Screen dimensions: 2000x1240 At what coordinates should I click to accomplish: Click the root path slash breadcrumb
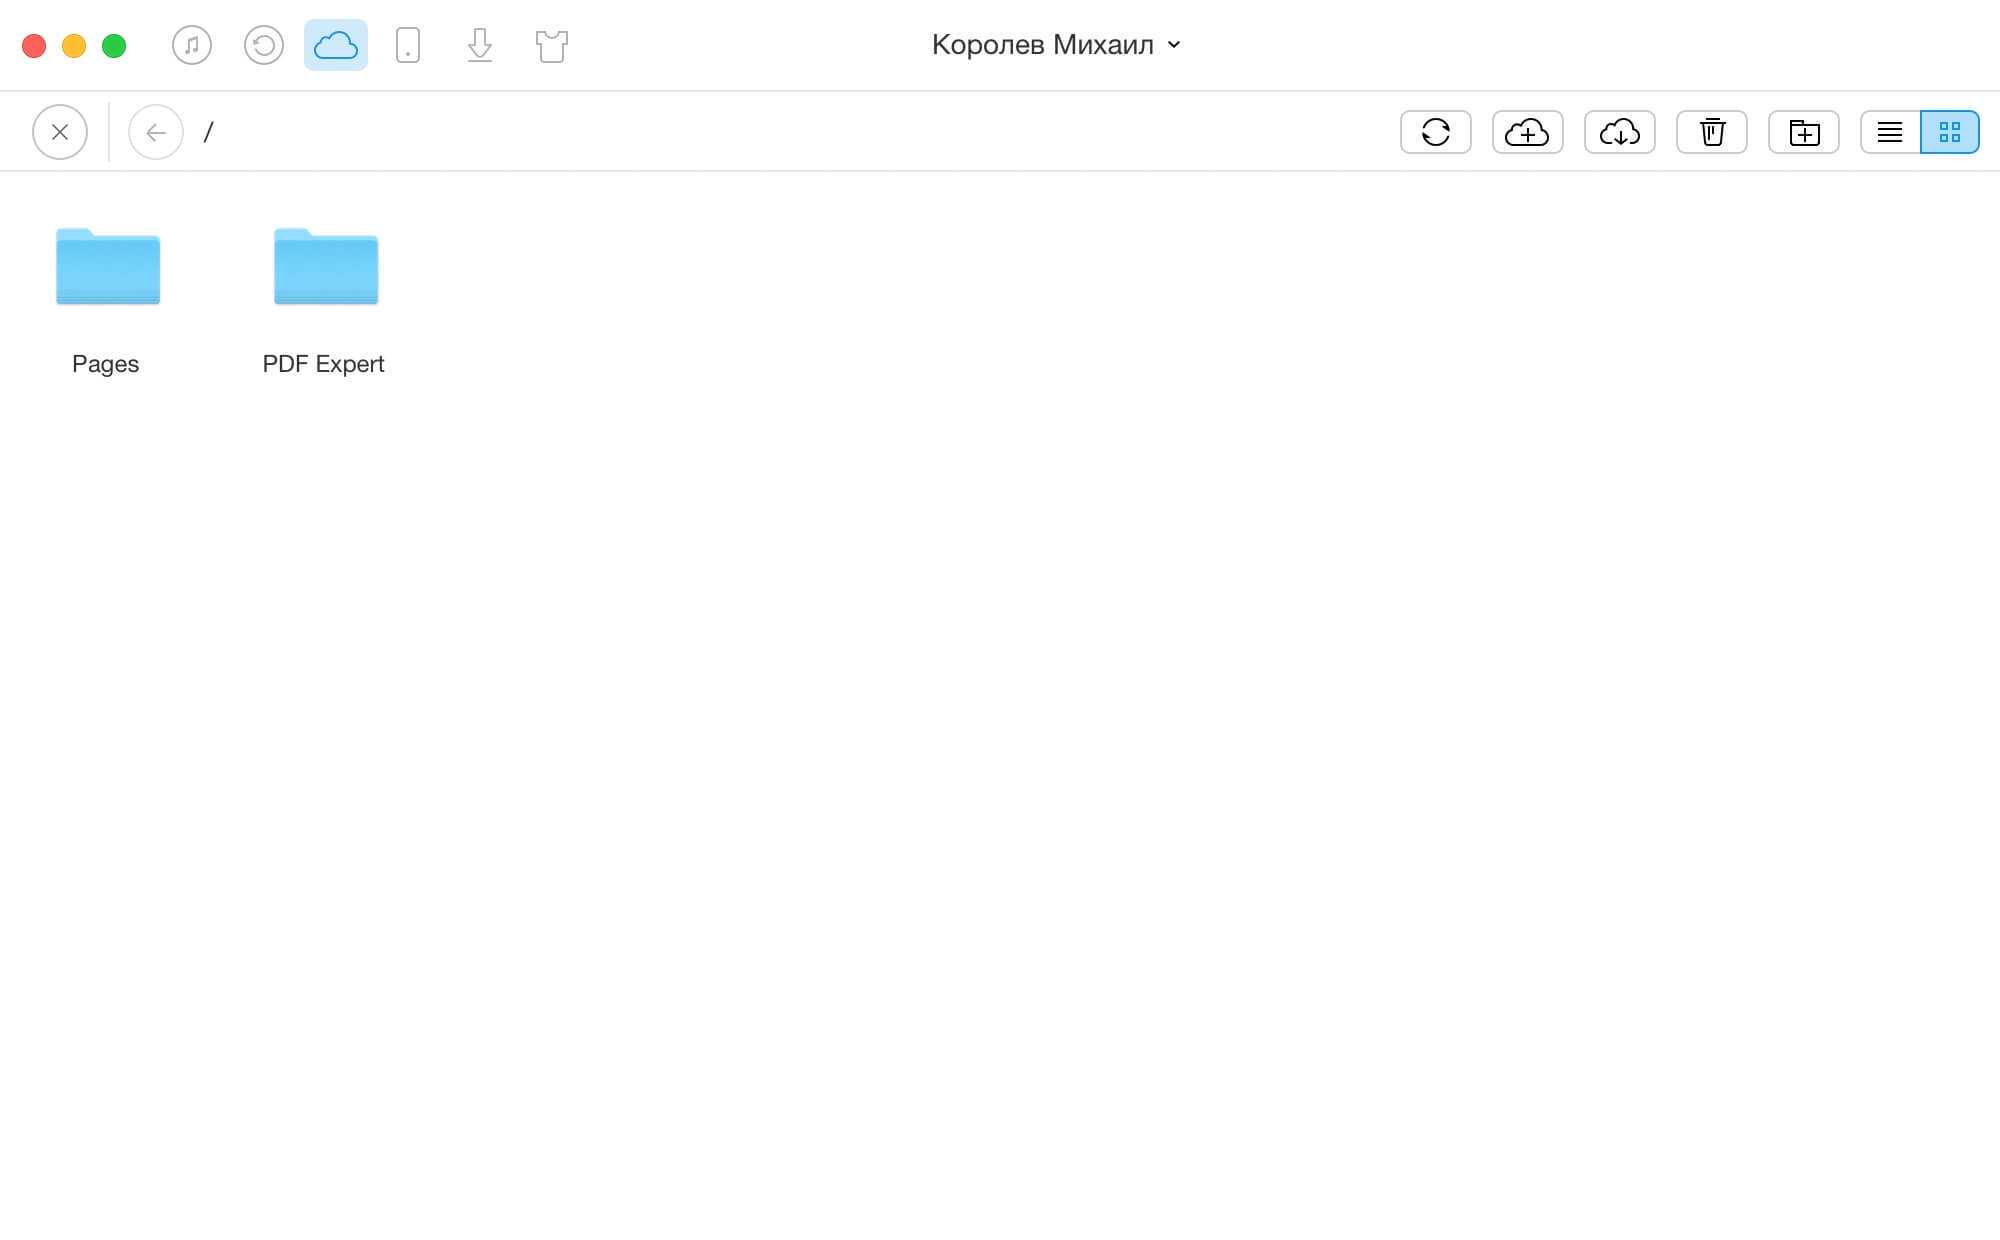tap(208, 132)
